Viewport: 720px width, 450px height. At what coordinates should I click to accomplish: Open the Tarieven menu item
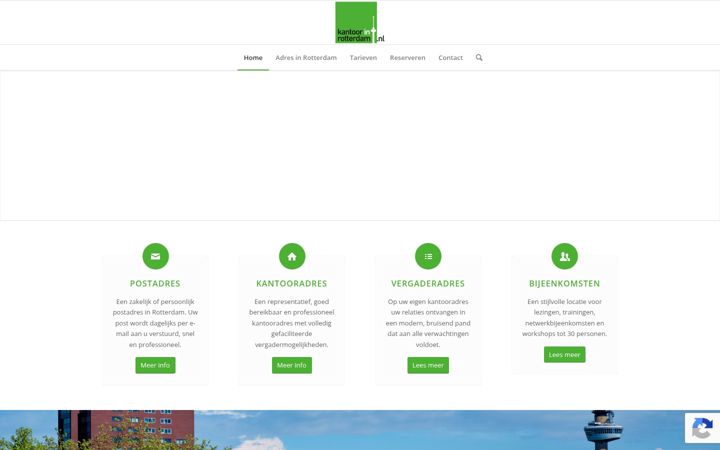[x=363, y=57]
